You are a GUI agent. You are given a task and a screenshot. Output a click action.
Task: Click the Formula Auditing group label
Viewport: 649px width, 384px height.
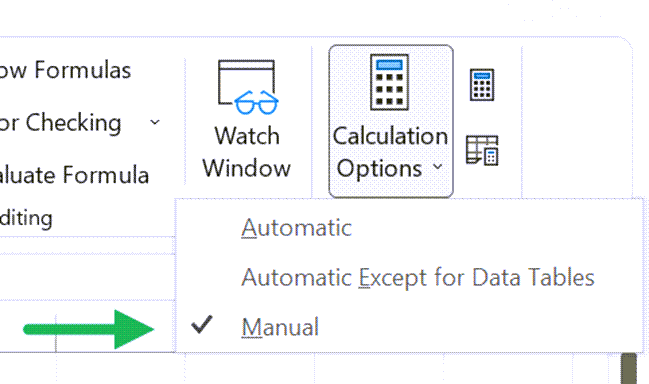[x=26, y=218]
